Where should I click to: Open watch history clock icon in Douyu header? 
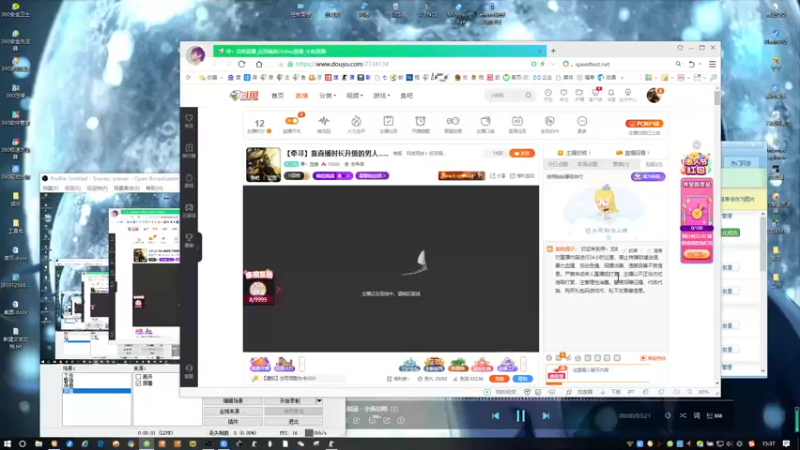click(548, 93)
